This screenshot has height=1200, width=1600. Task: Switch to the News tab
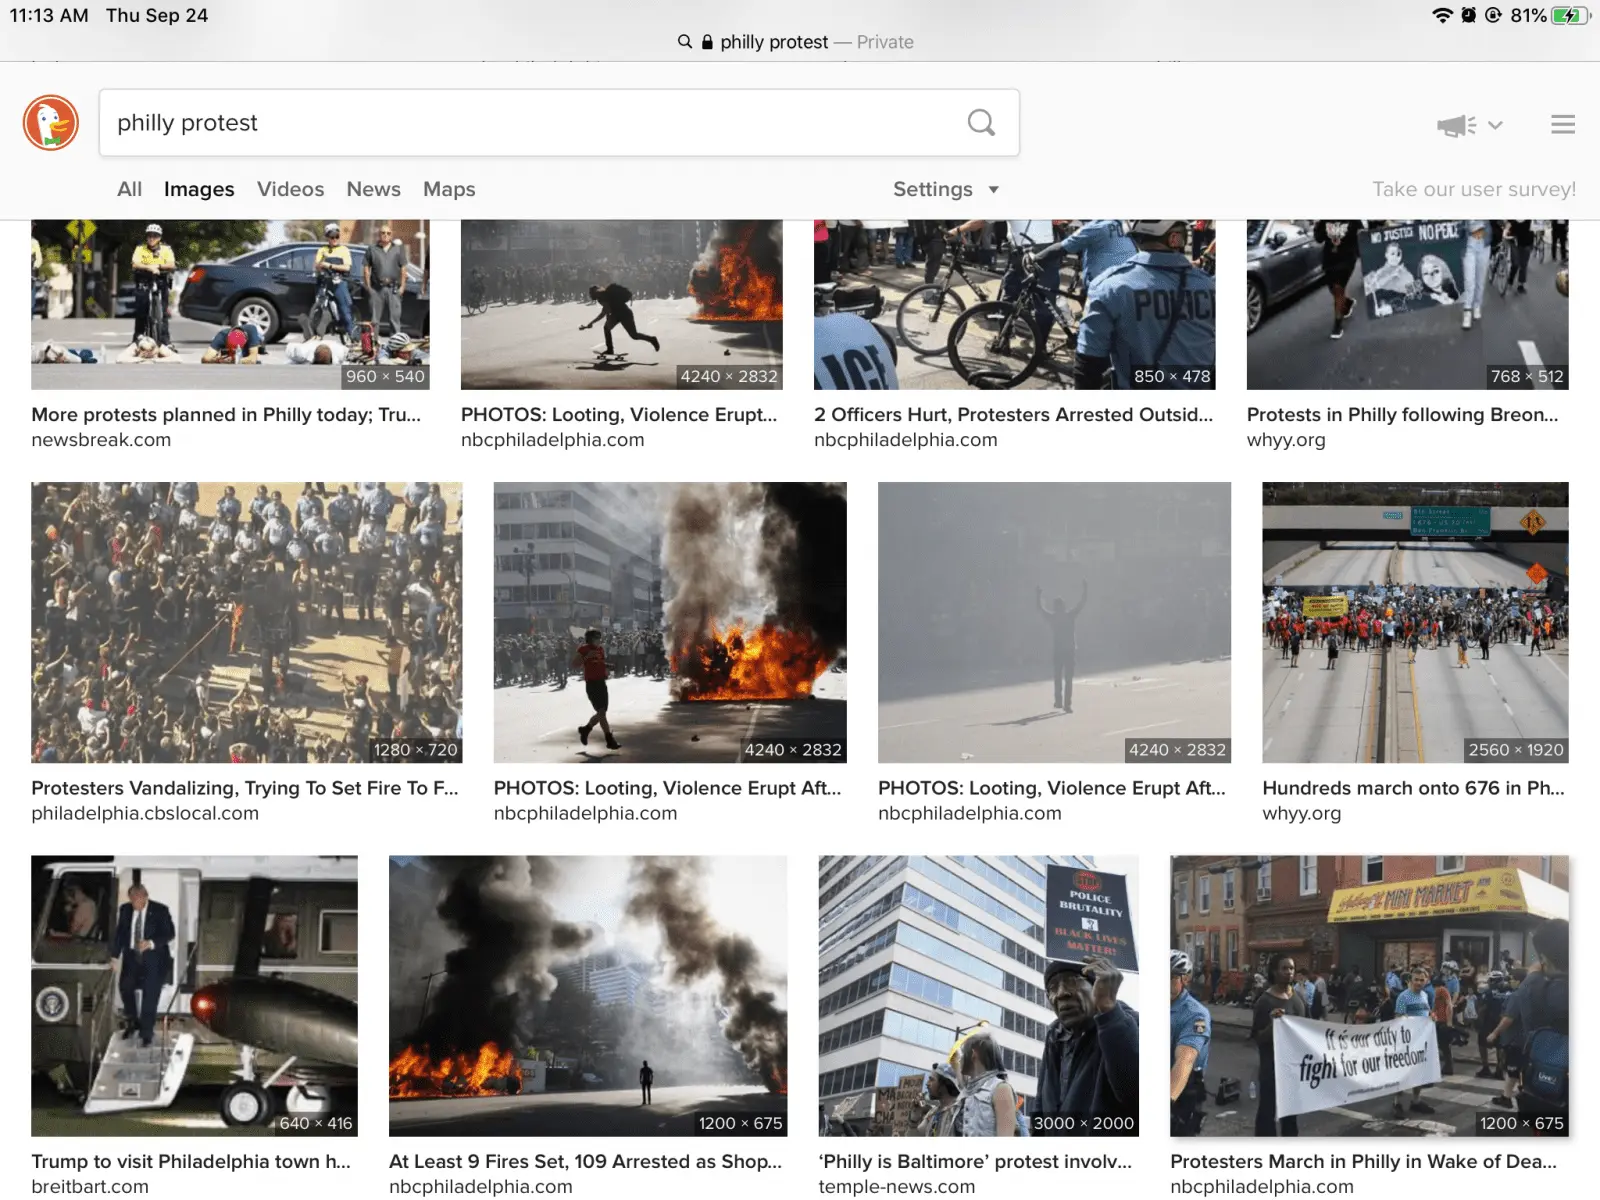coord(373,189)
